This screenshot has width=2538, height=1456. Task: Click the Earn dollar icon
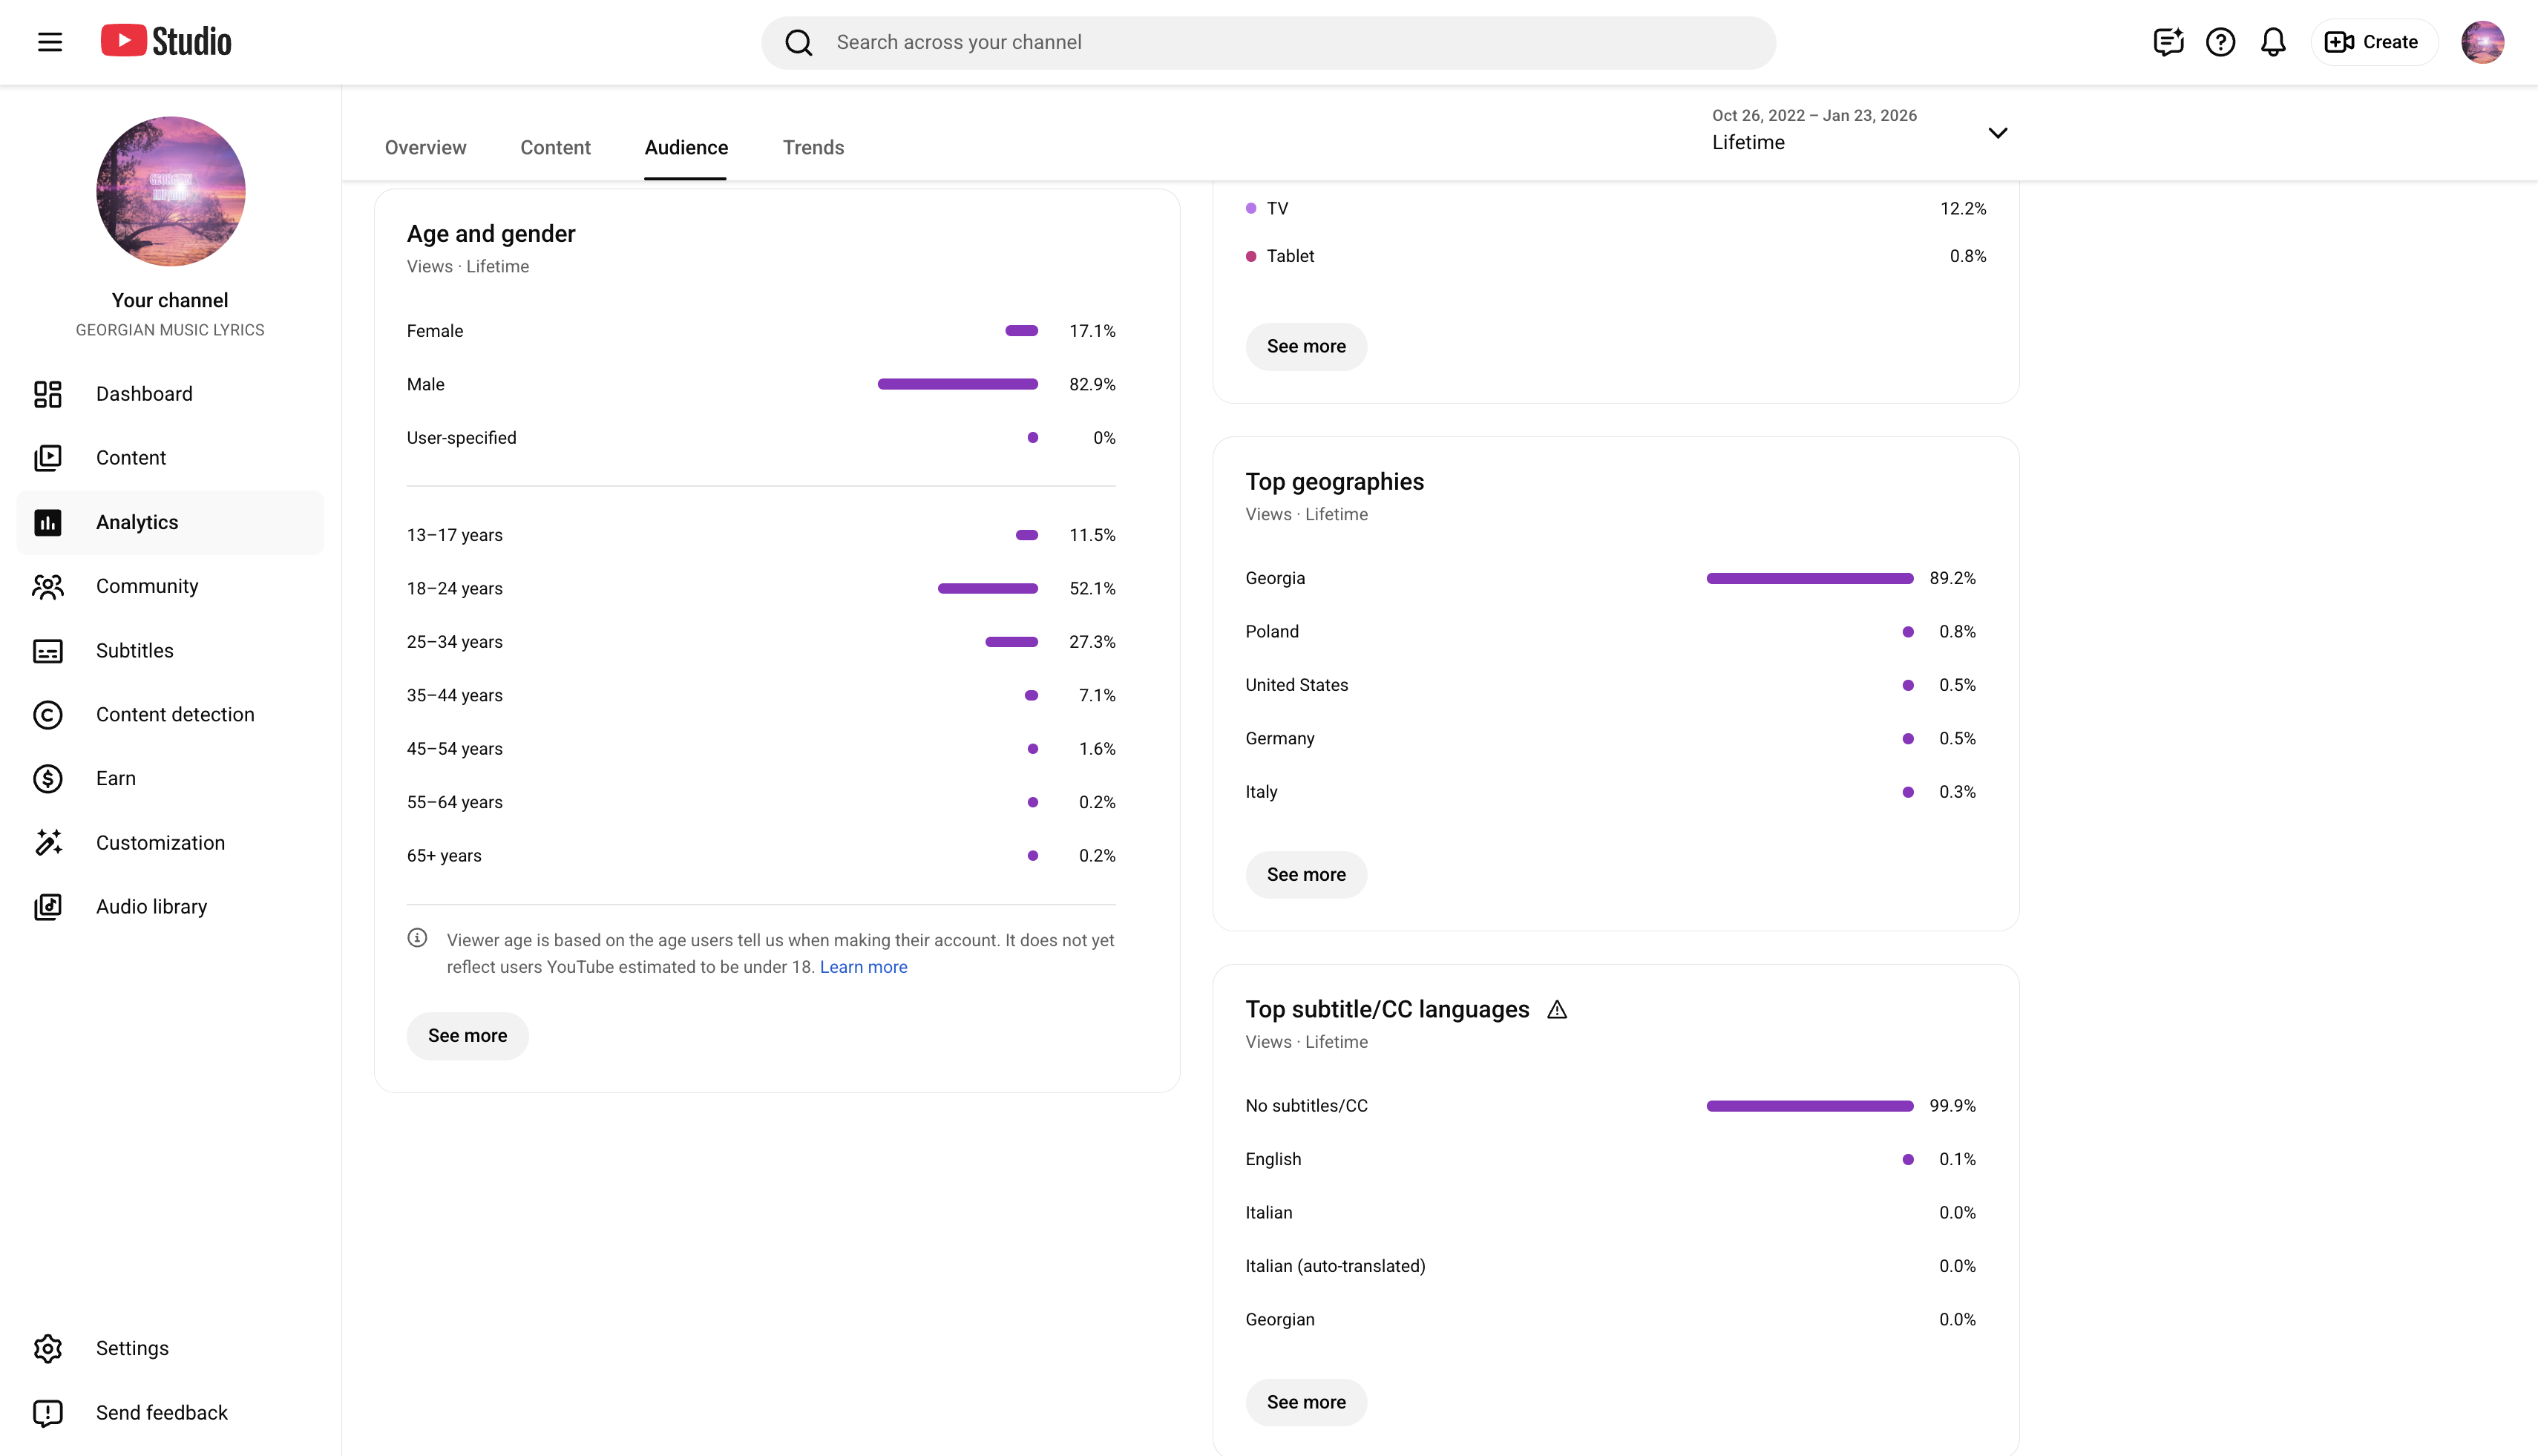pyautogui.click(x=48, y=779)
